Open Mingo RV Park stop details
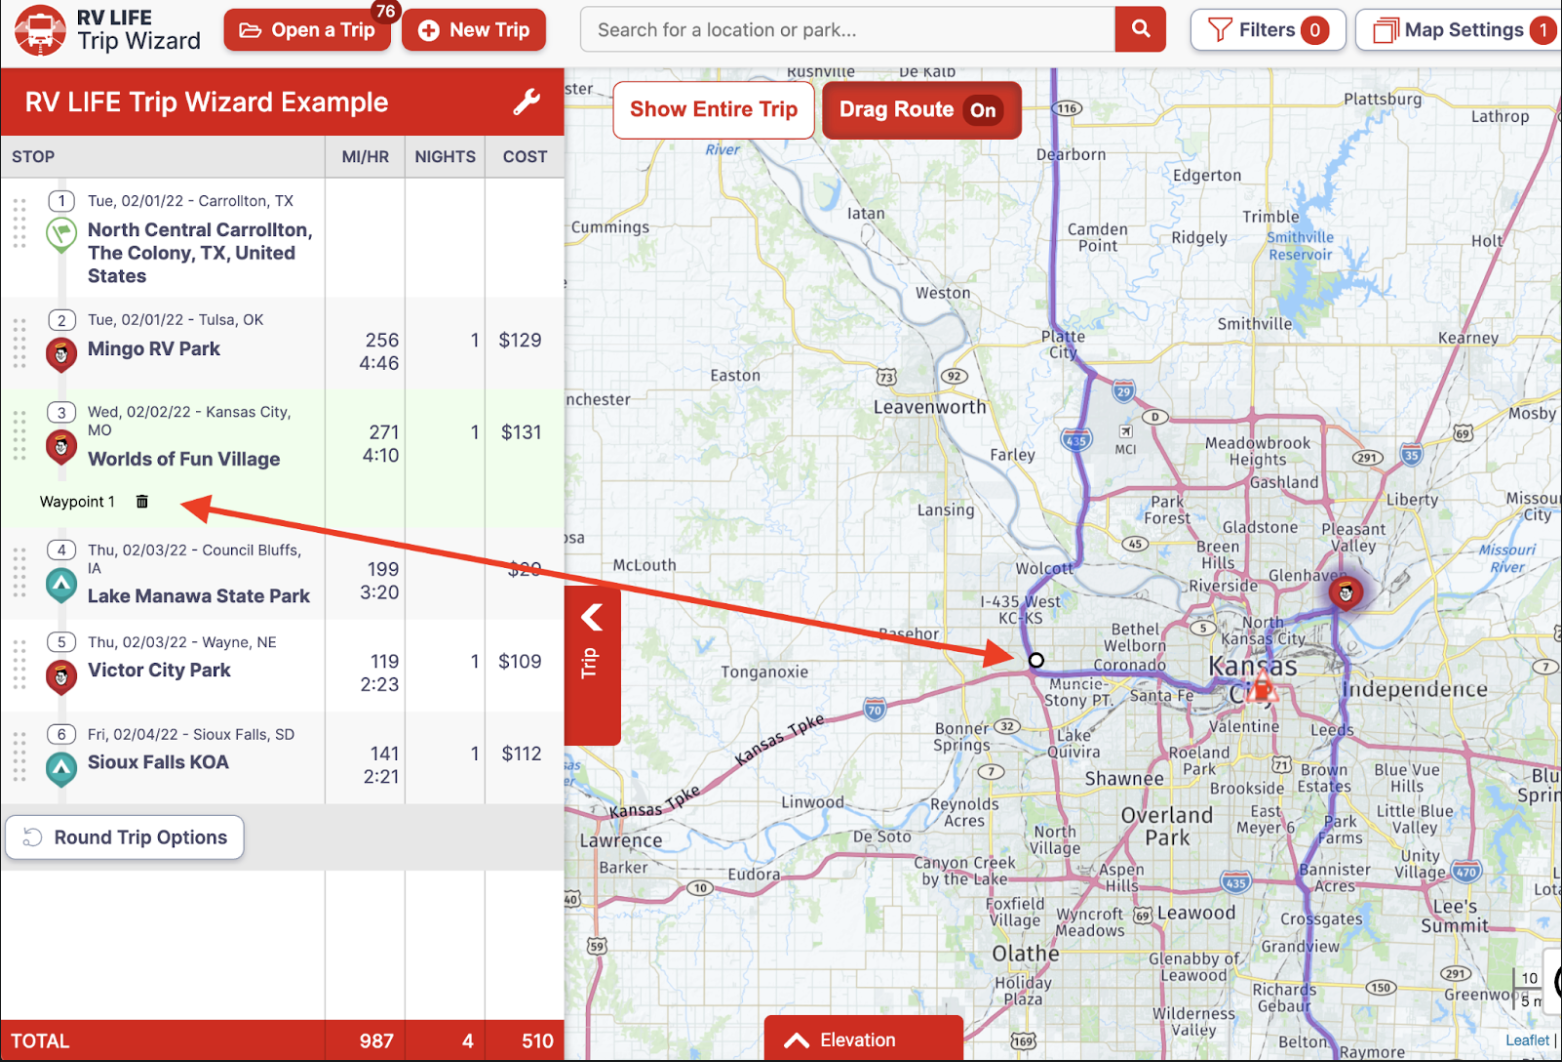 (154, 349)
